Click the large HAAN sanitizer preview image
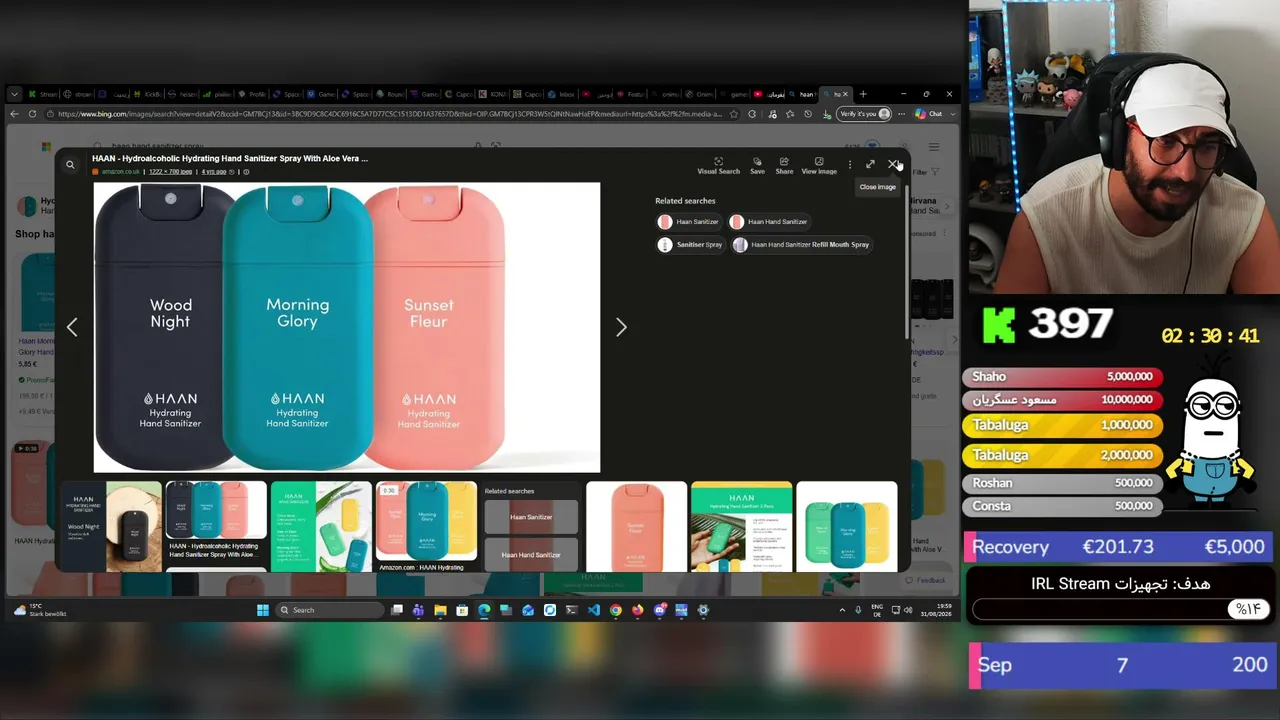Image resolution: width=1280 pixels, height=720 pixels. [347, 327]
